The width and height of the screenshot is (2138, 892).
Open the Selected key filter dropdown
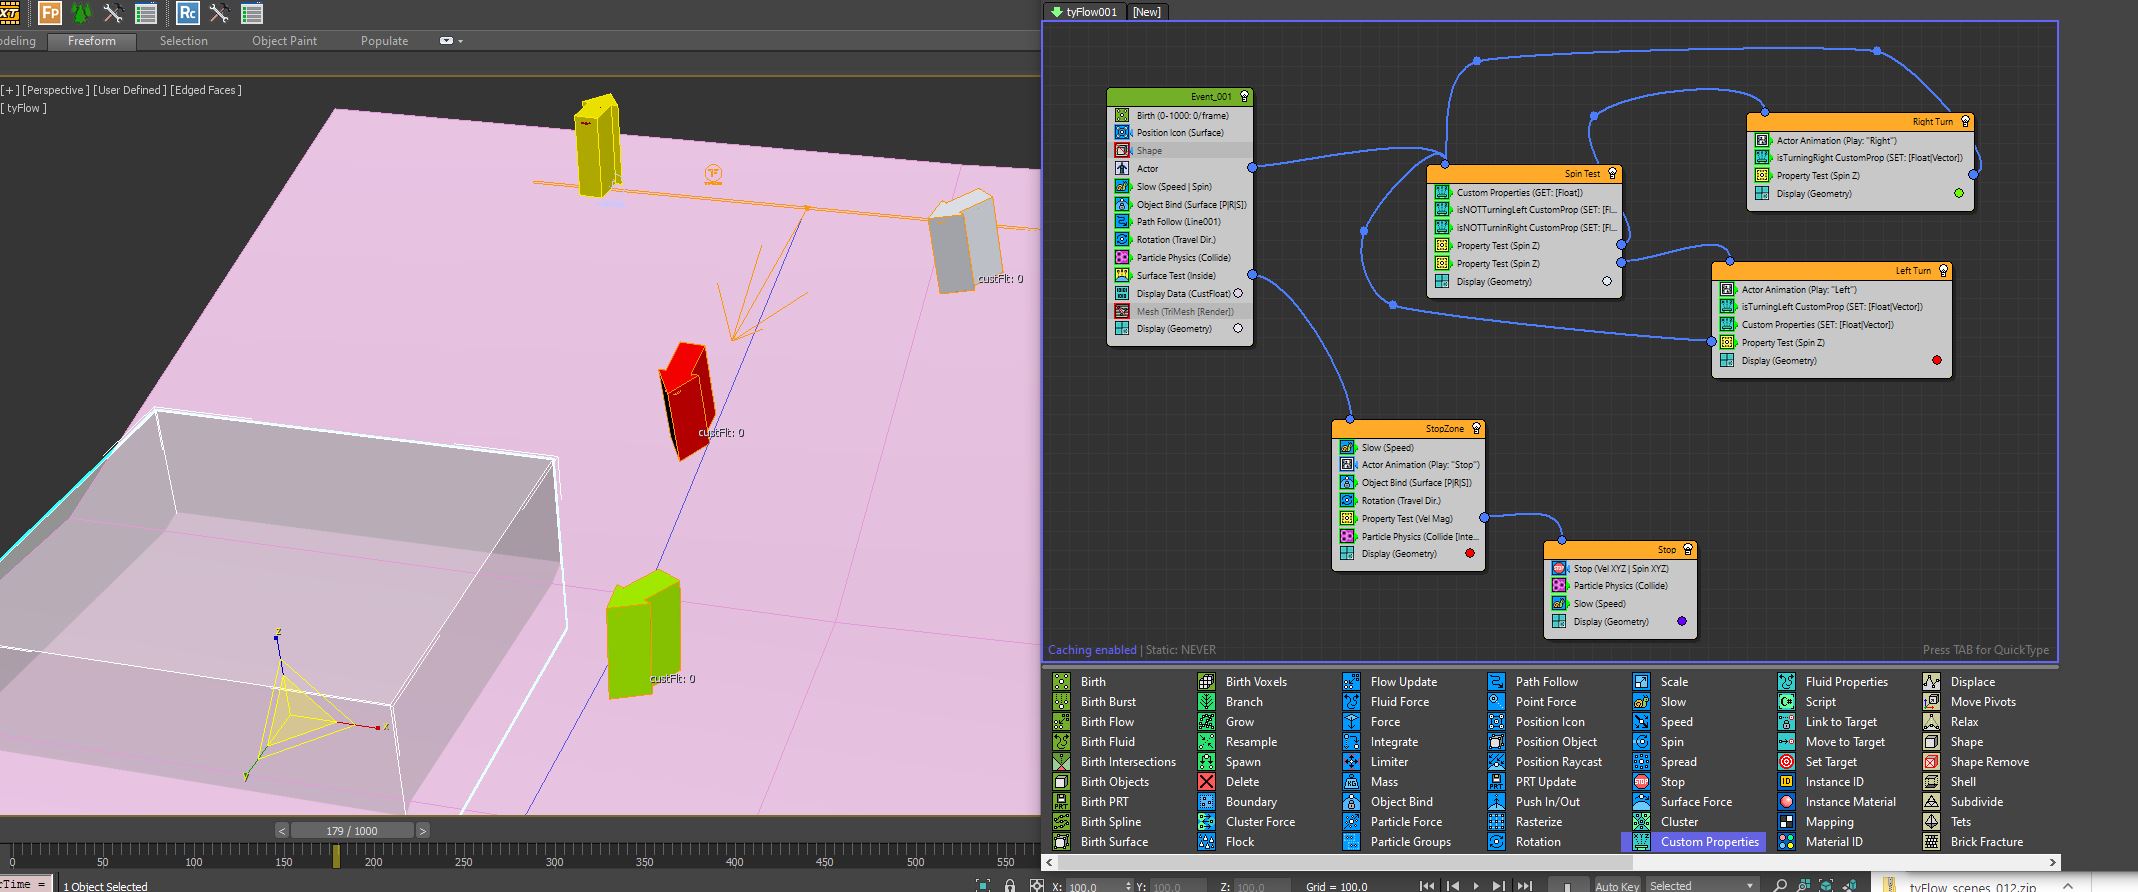click(1701, 886)
